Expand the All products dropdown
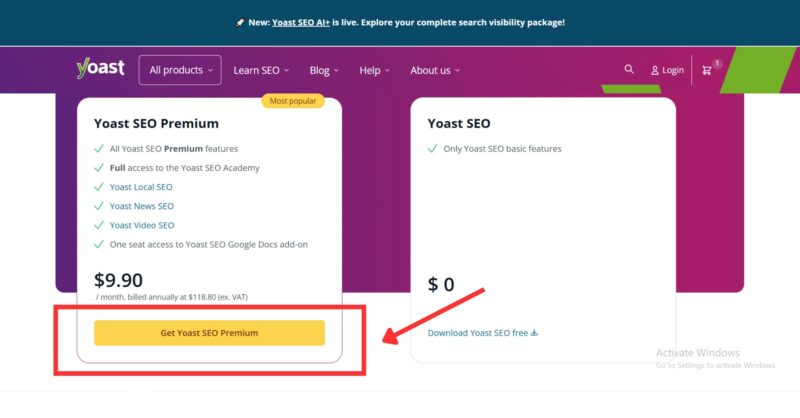 tap(180, 70)
